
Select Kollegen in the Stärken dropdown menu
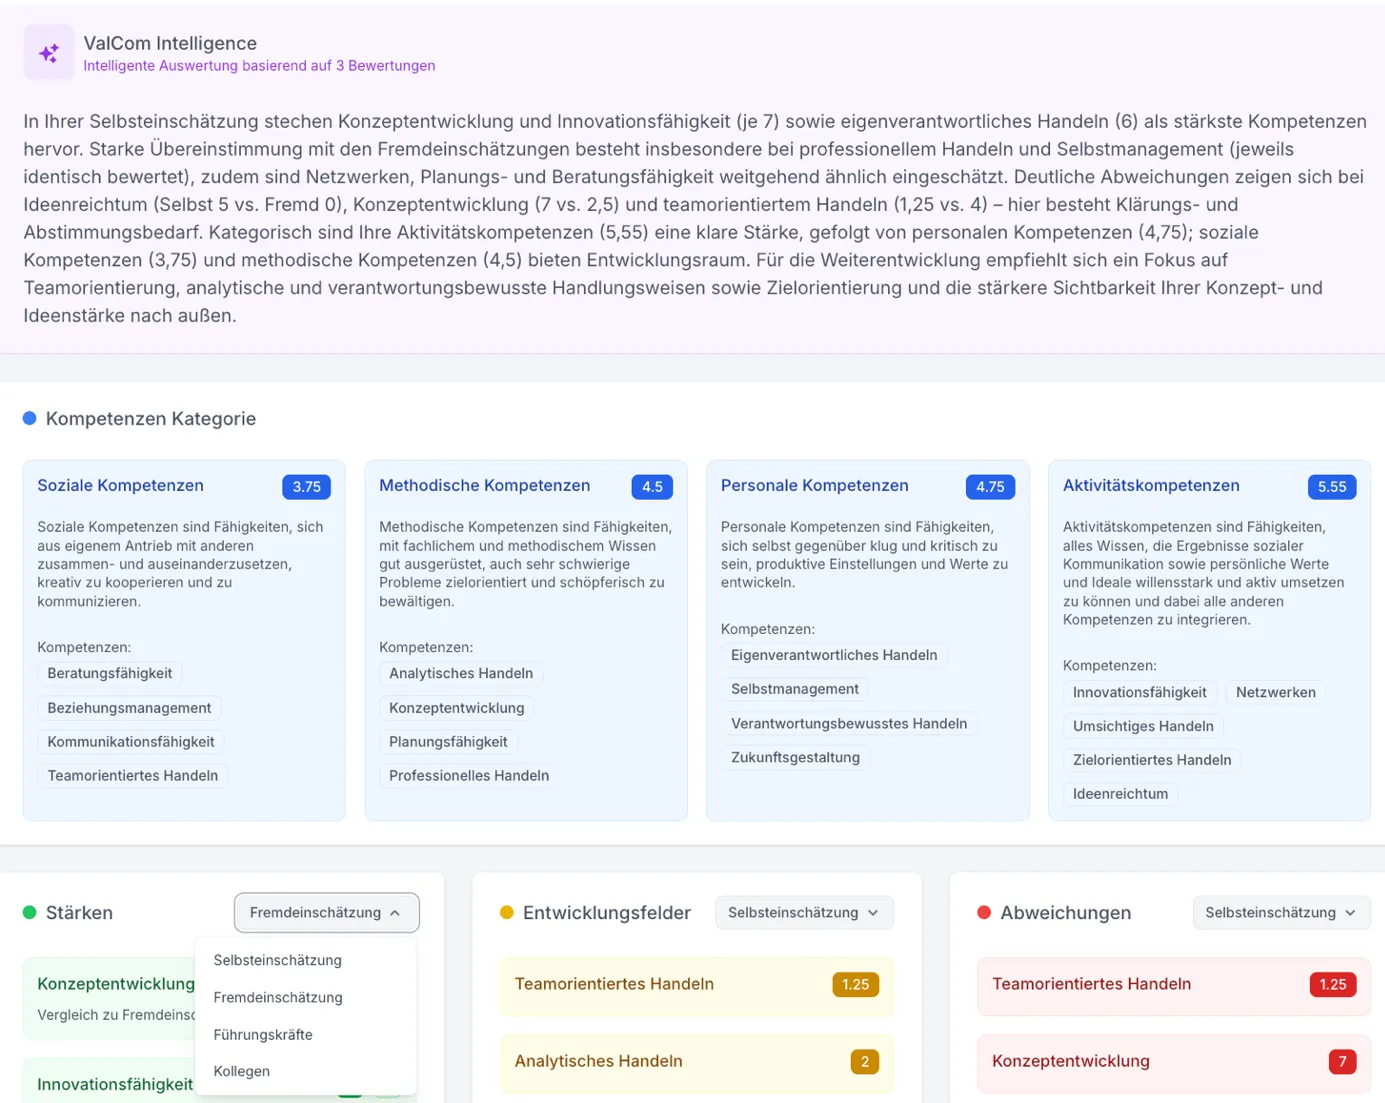pos(241,1071)
